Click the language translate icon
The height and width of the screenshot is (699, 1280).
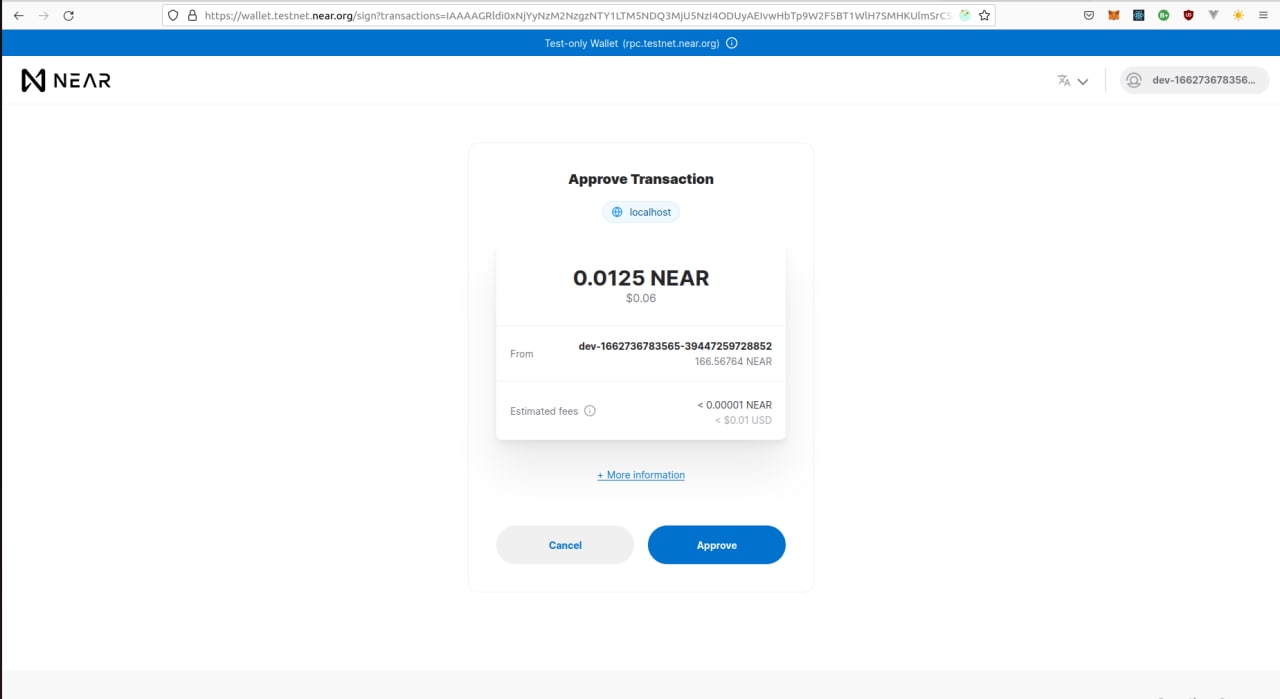coord(1064,81)
